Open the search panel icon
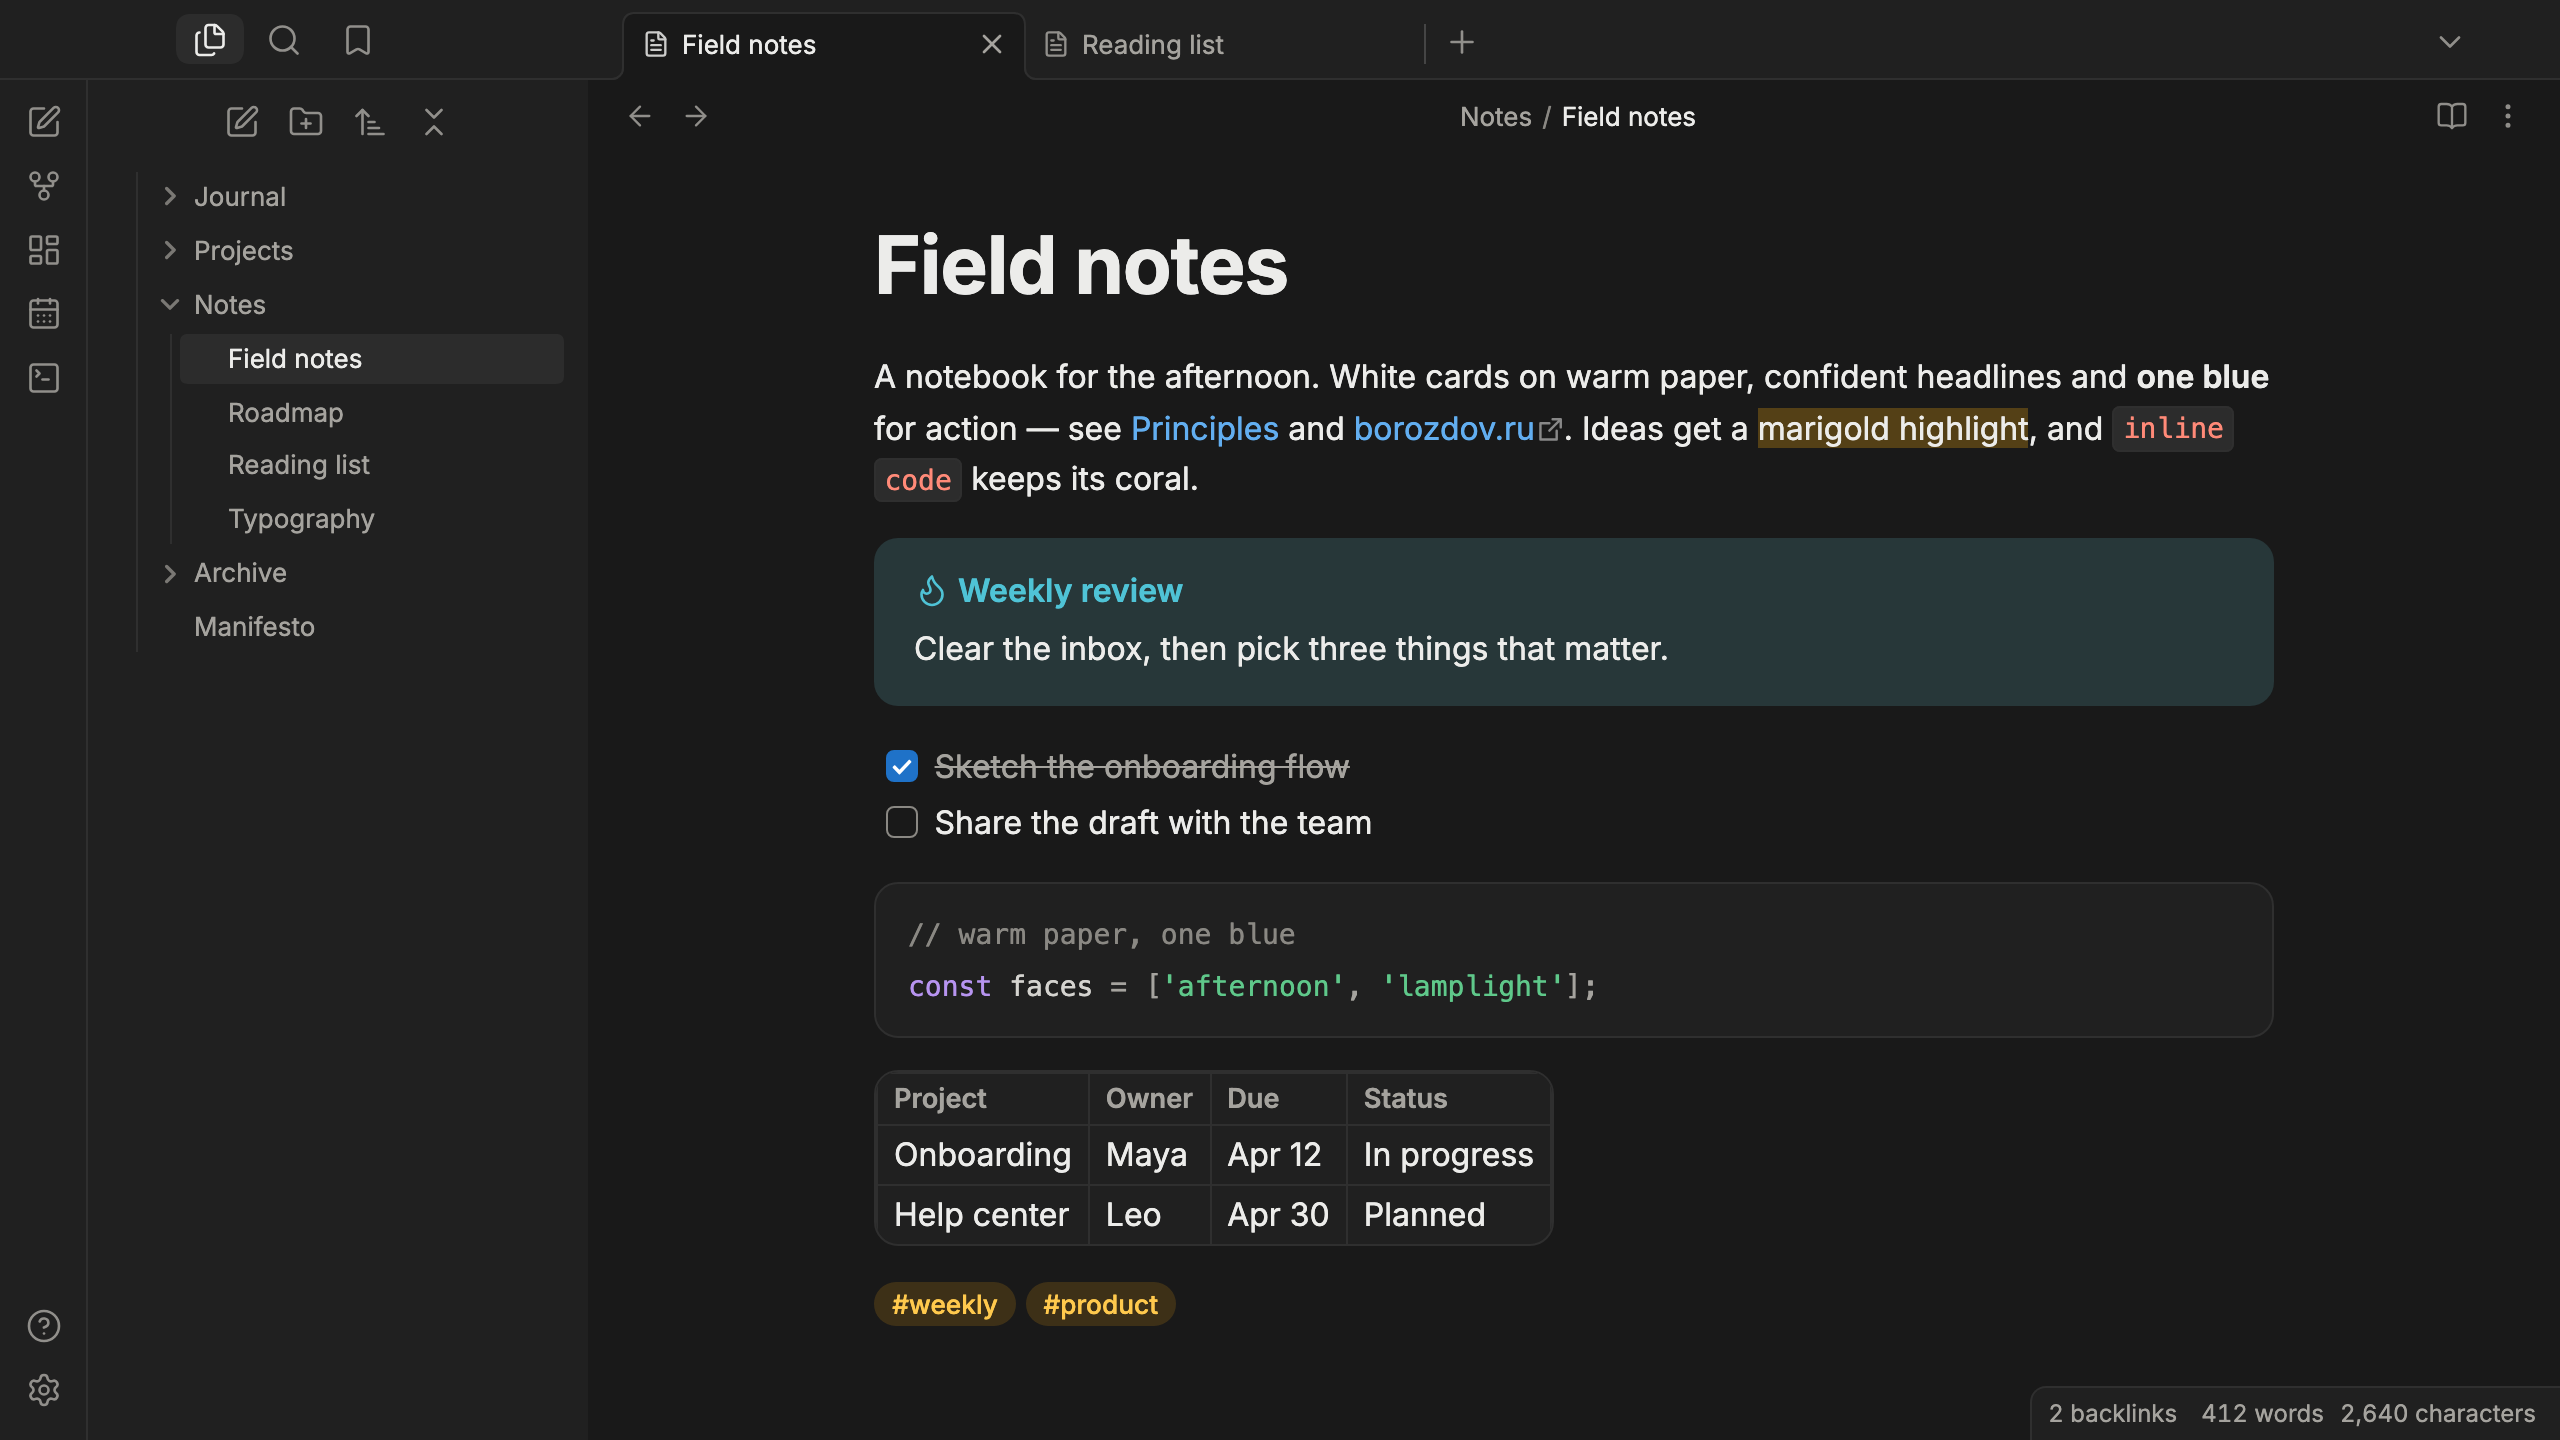The height and width of the screenshot is (1440, 2560). pos(284,40)
